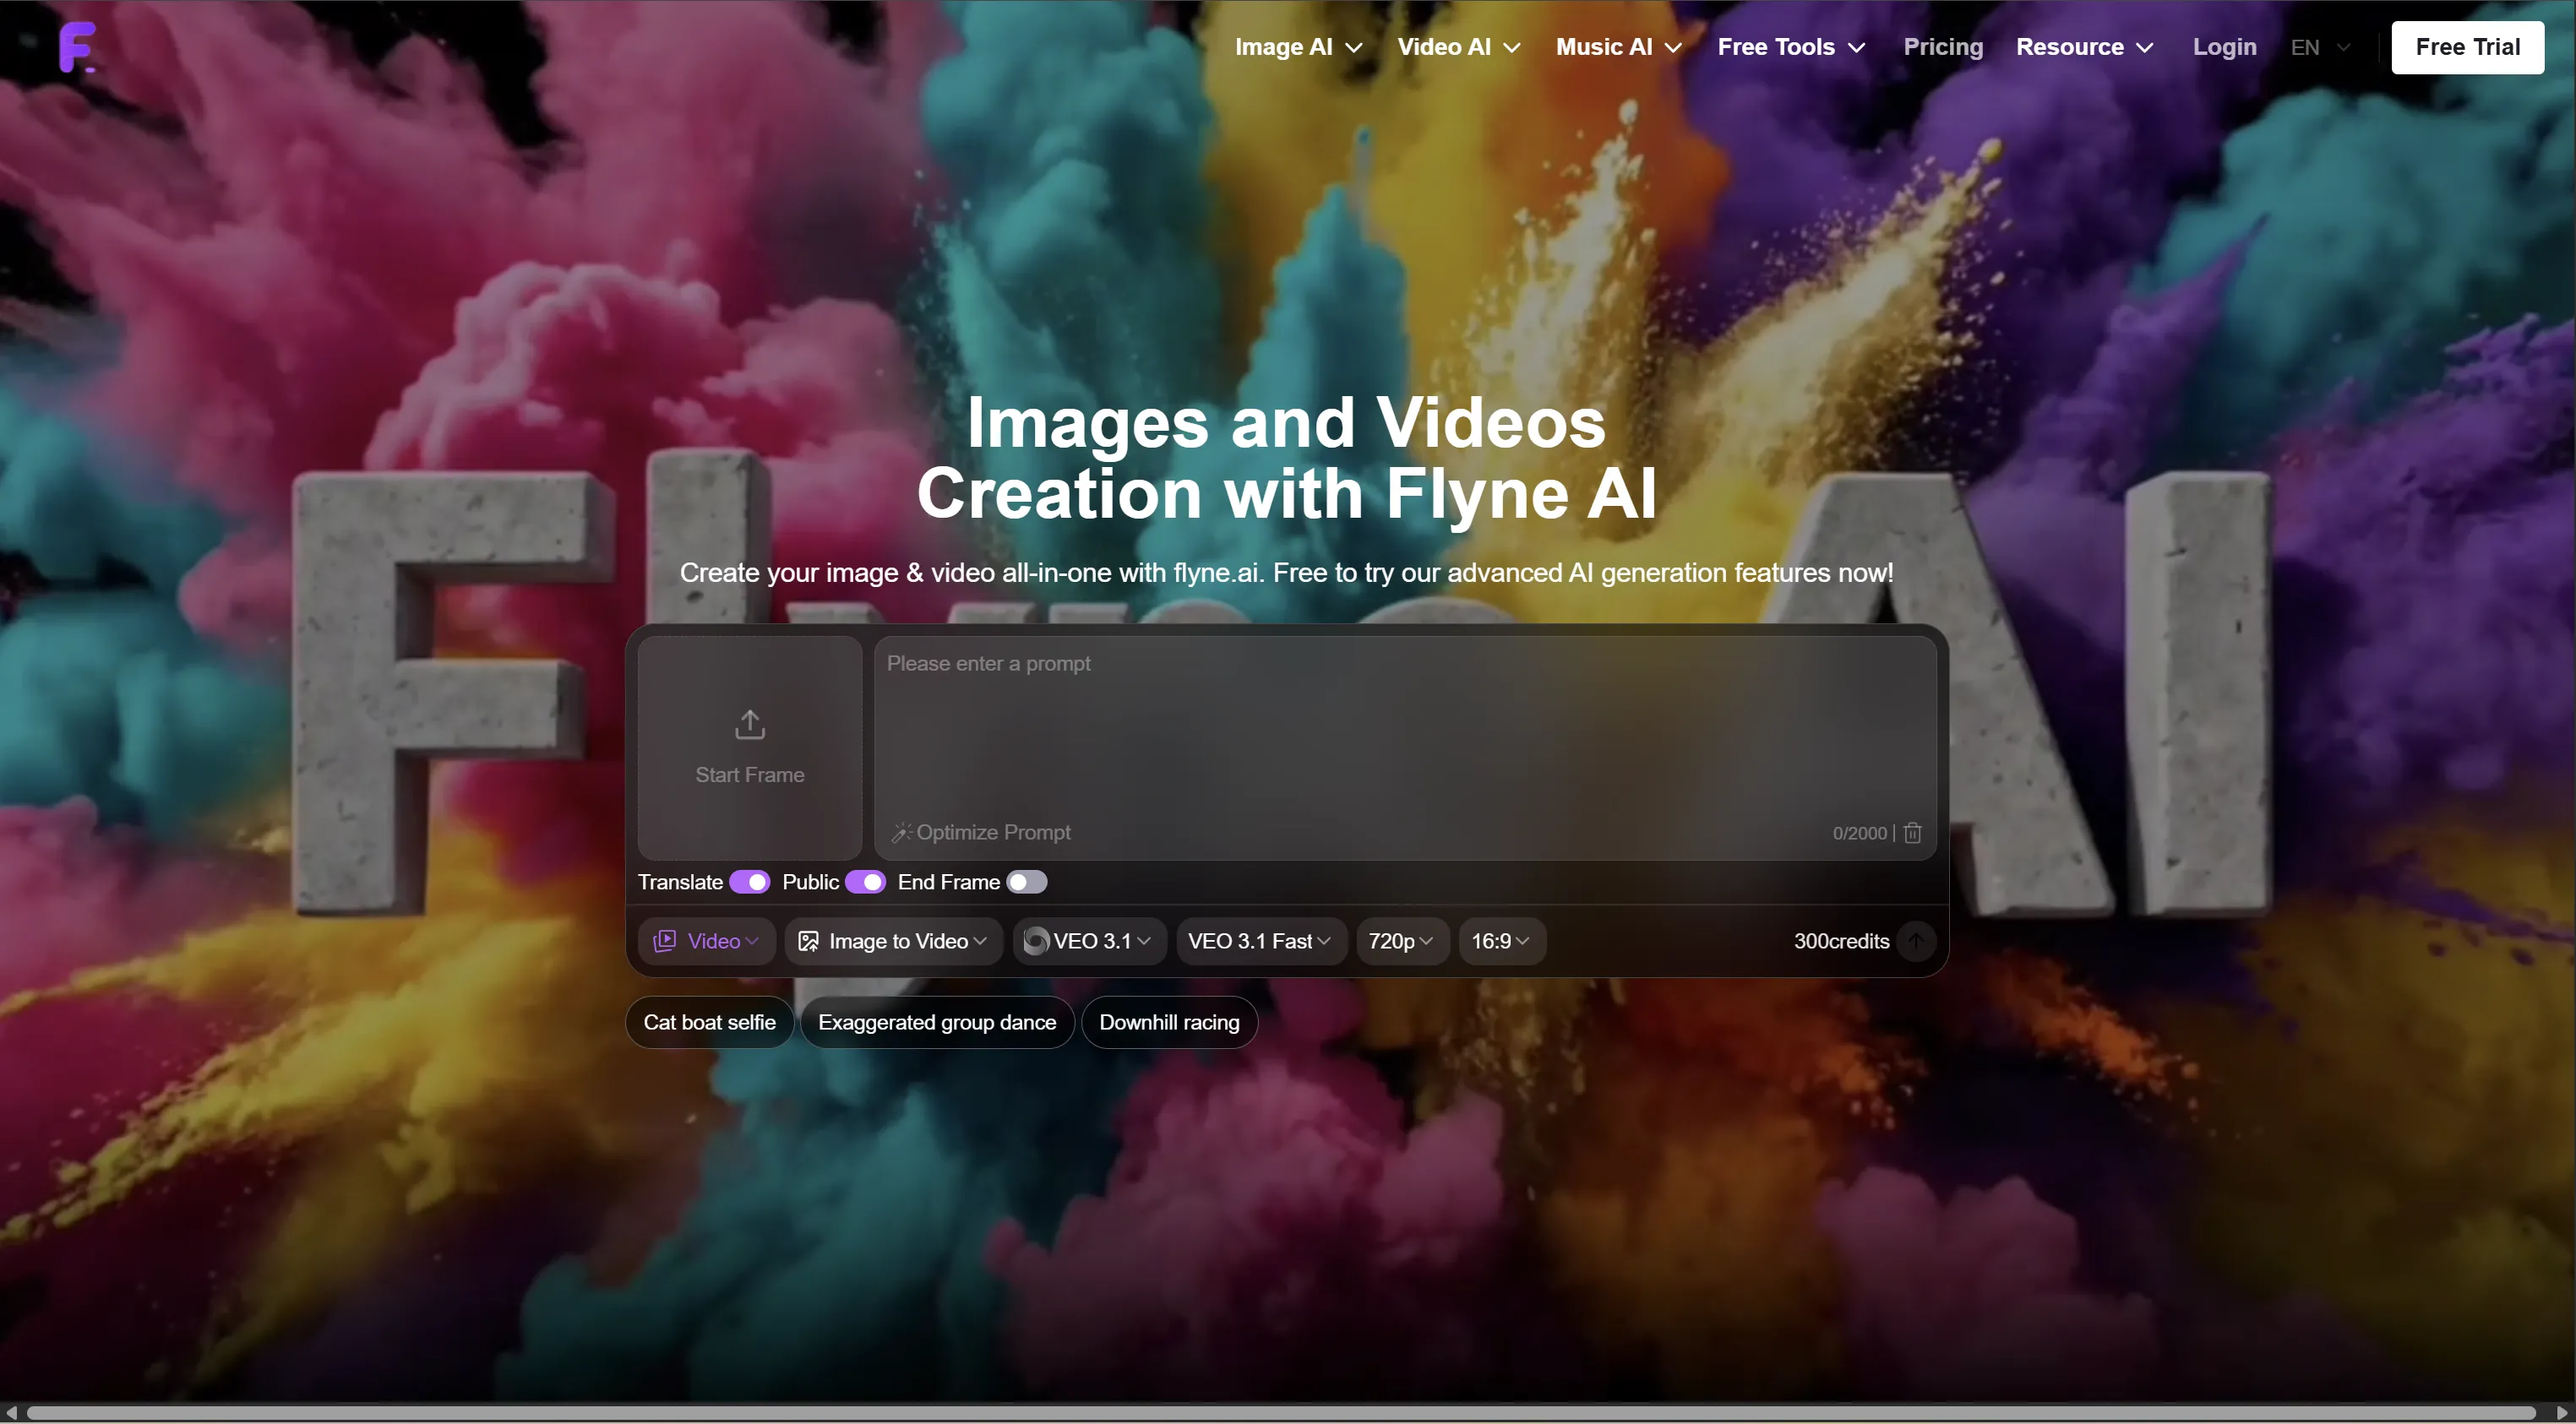Click the play icon beside Video
2576x1424 pixels.
(664, 941)
